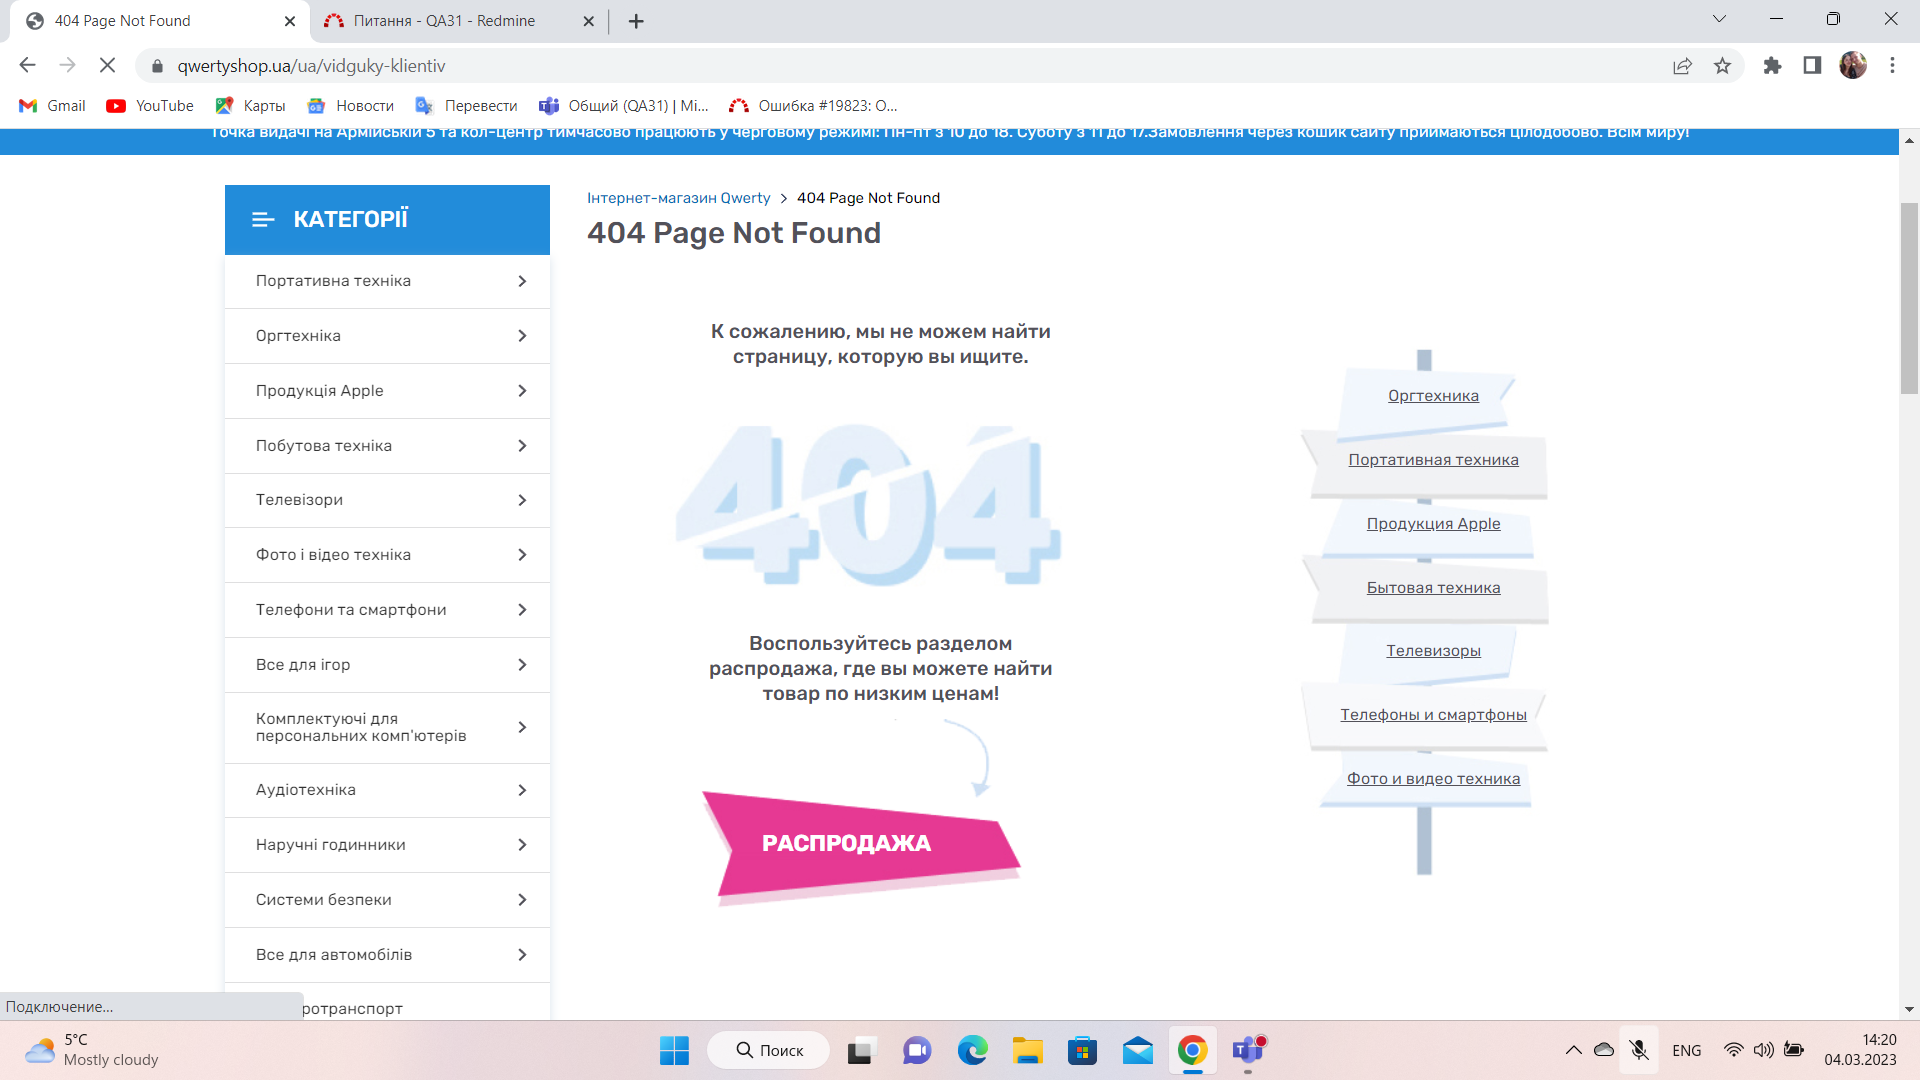Click the pink РАСПРОДАЖА button

coord(848,843)
